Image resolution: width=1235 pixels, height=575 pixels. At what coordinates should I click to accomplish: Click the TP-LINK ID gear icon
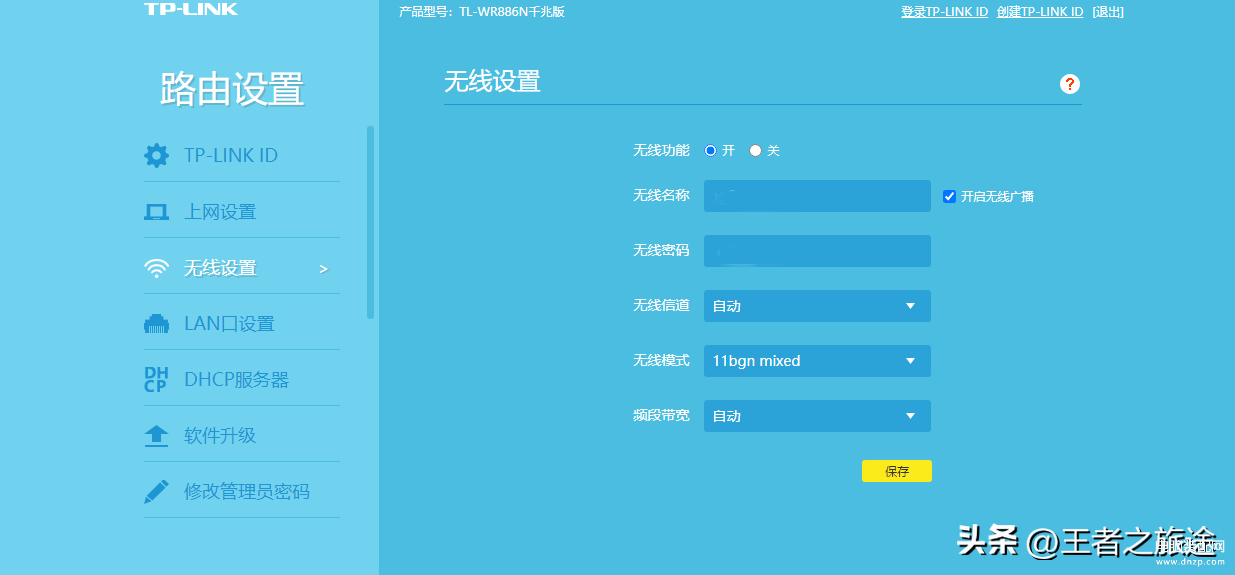(x=156, y=155)
